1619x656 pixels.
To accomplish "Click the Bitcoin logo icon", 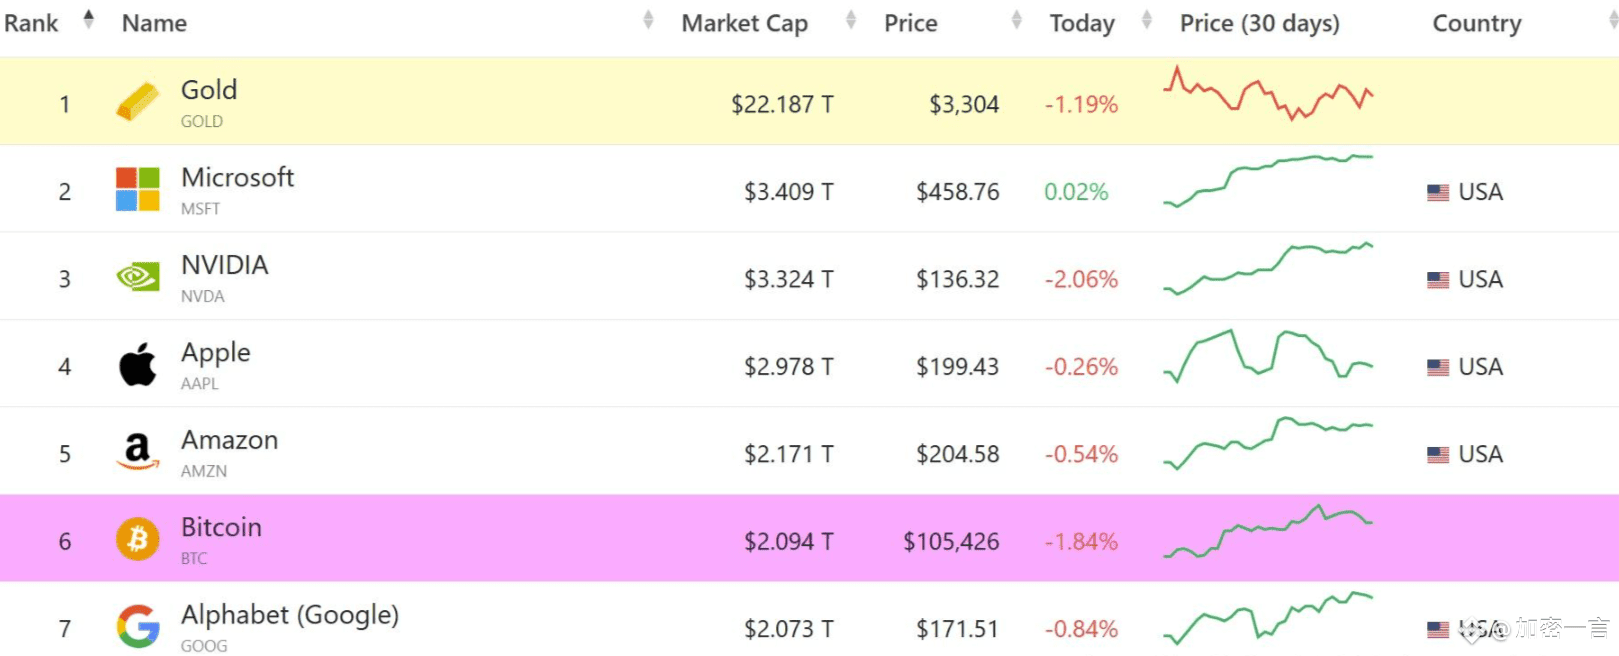I will pyautogui.click(x=138, y=540).
